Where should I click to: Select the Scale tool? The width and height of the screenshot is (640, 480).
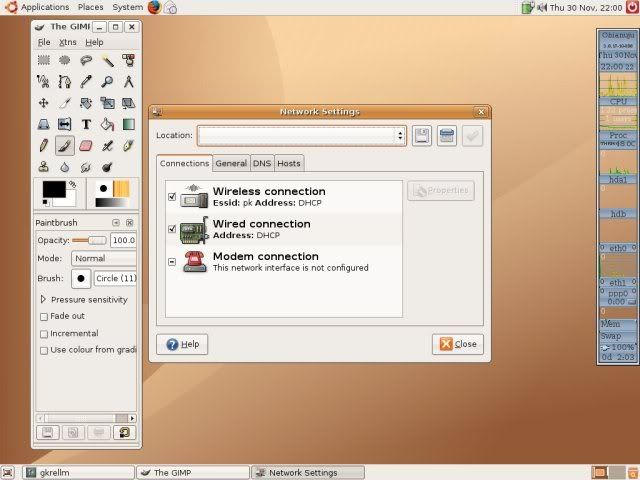point(107,103)
